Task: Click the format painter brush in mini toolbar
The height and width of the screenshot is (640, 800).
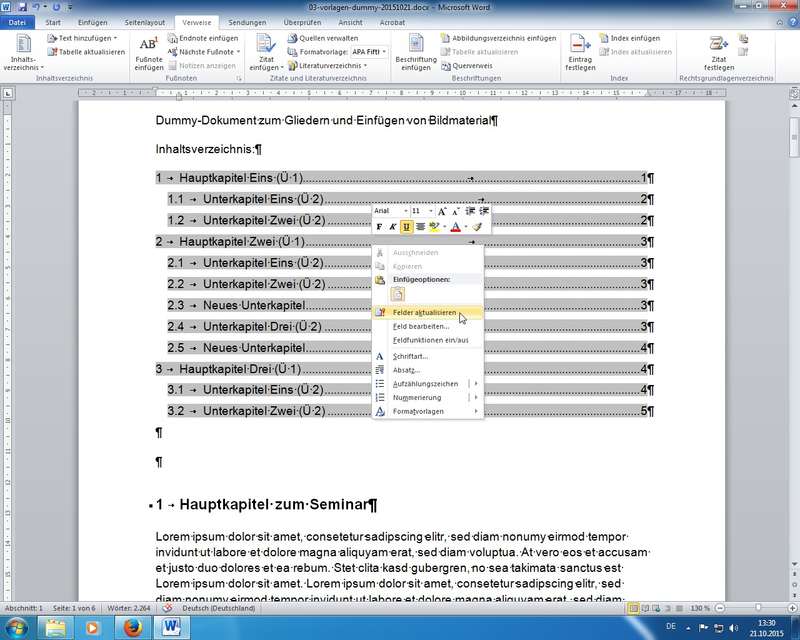Action: [477, 227]
